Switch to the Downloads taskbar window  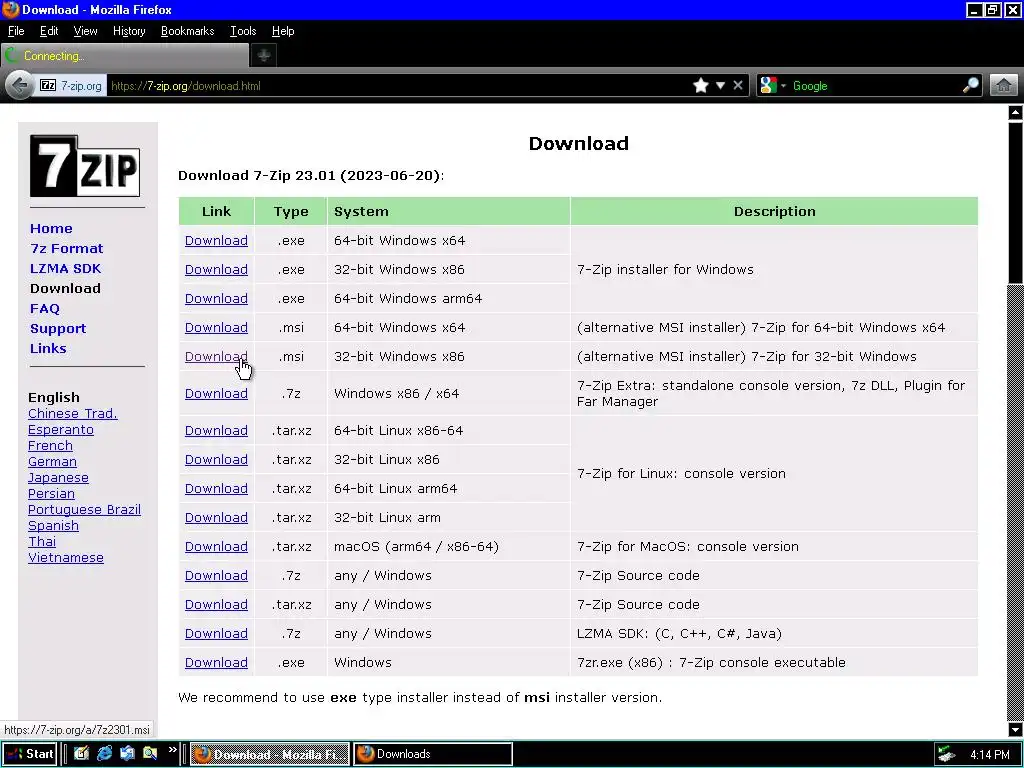point(433,754)
